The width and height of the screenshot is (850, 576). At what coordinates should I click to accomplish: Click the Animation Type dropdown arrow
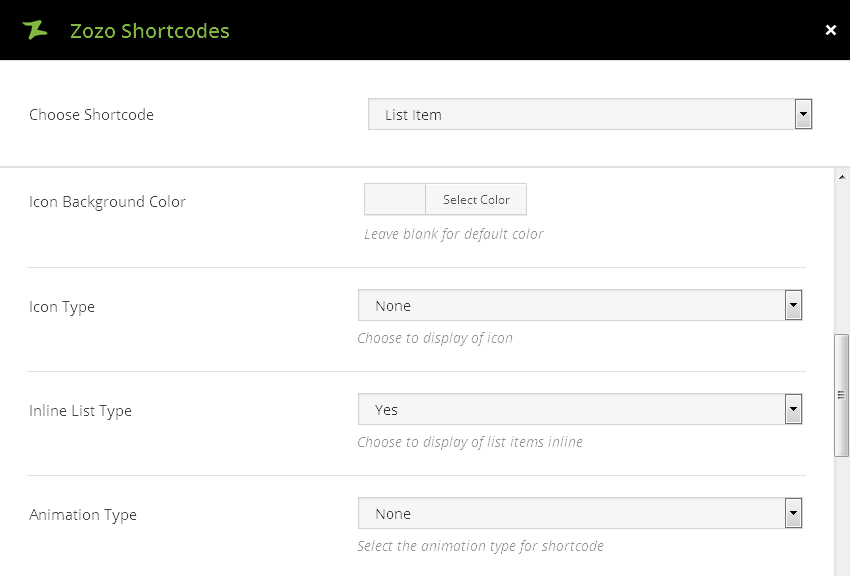click(793, 513)
